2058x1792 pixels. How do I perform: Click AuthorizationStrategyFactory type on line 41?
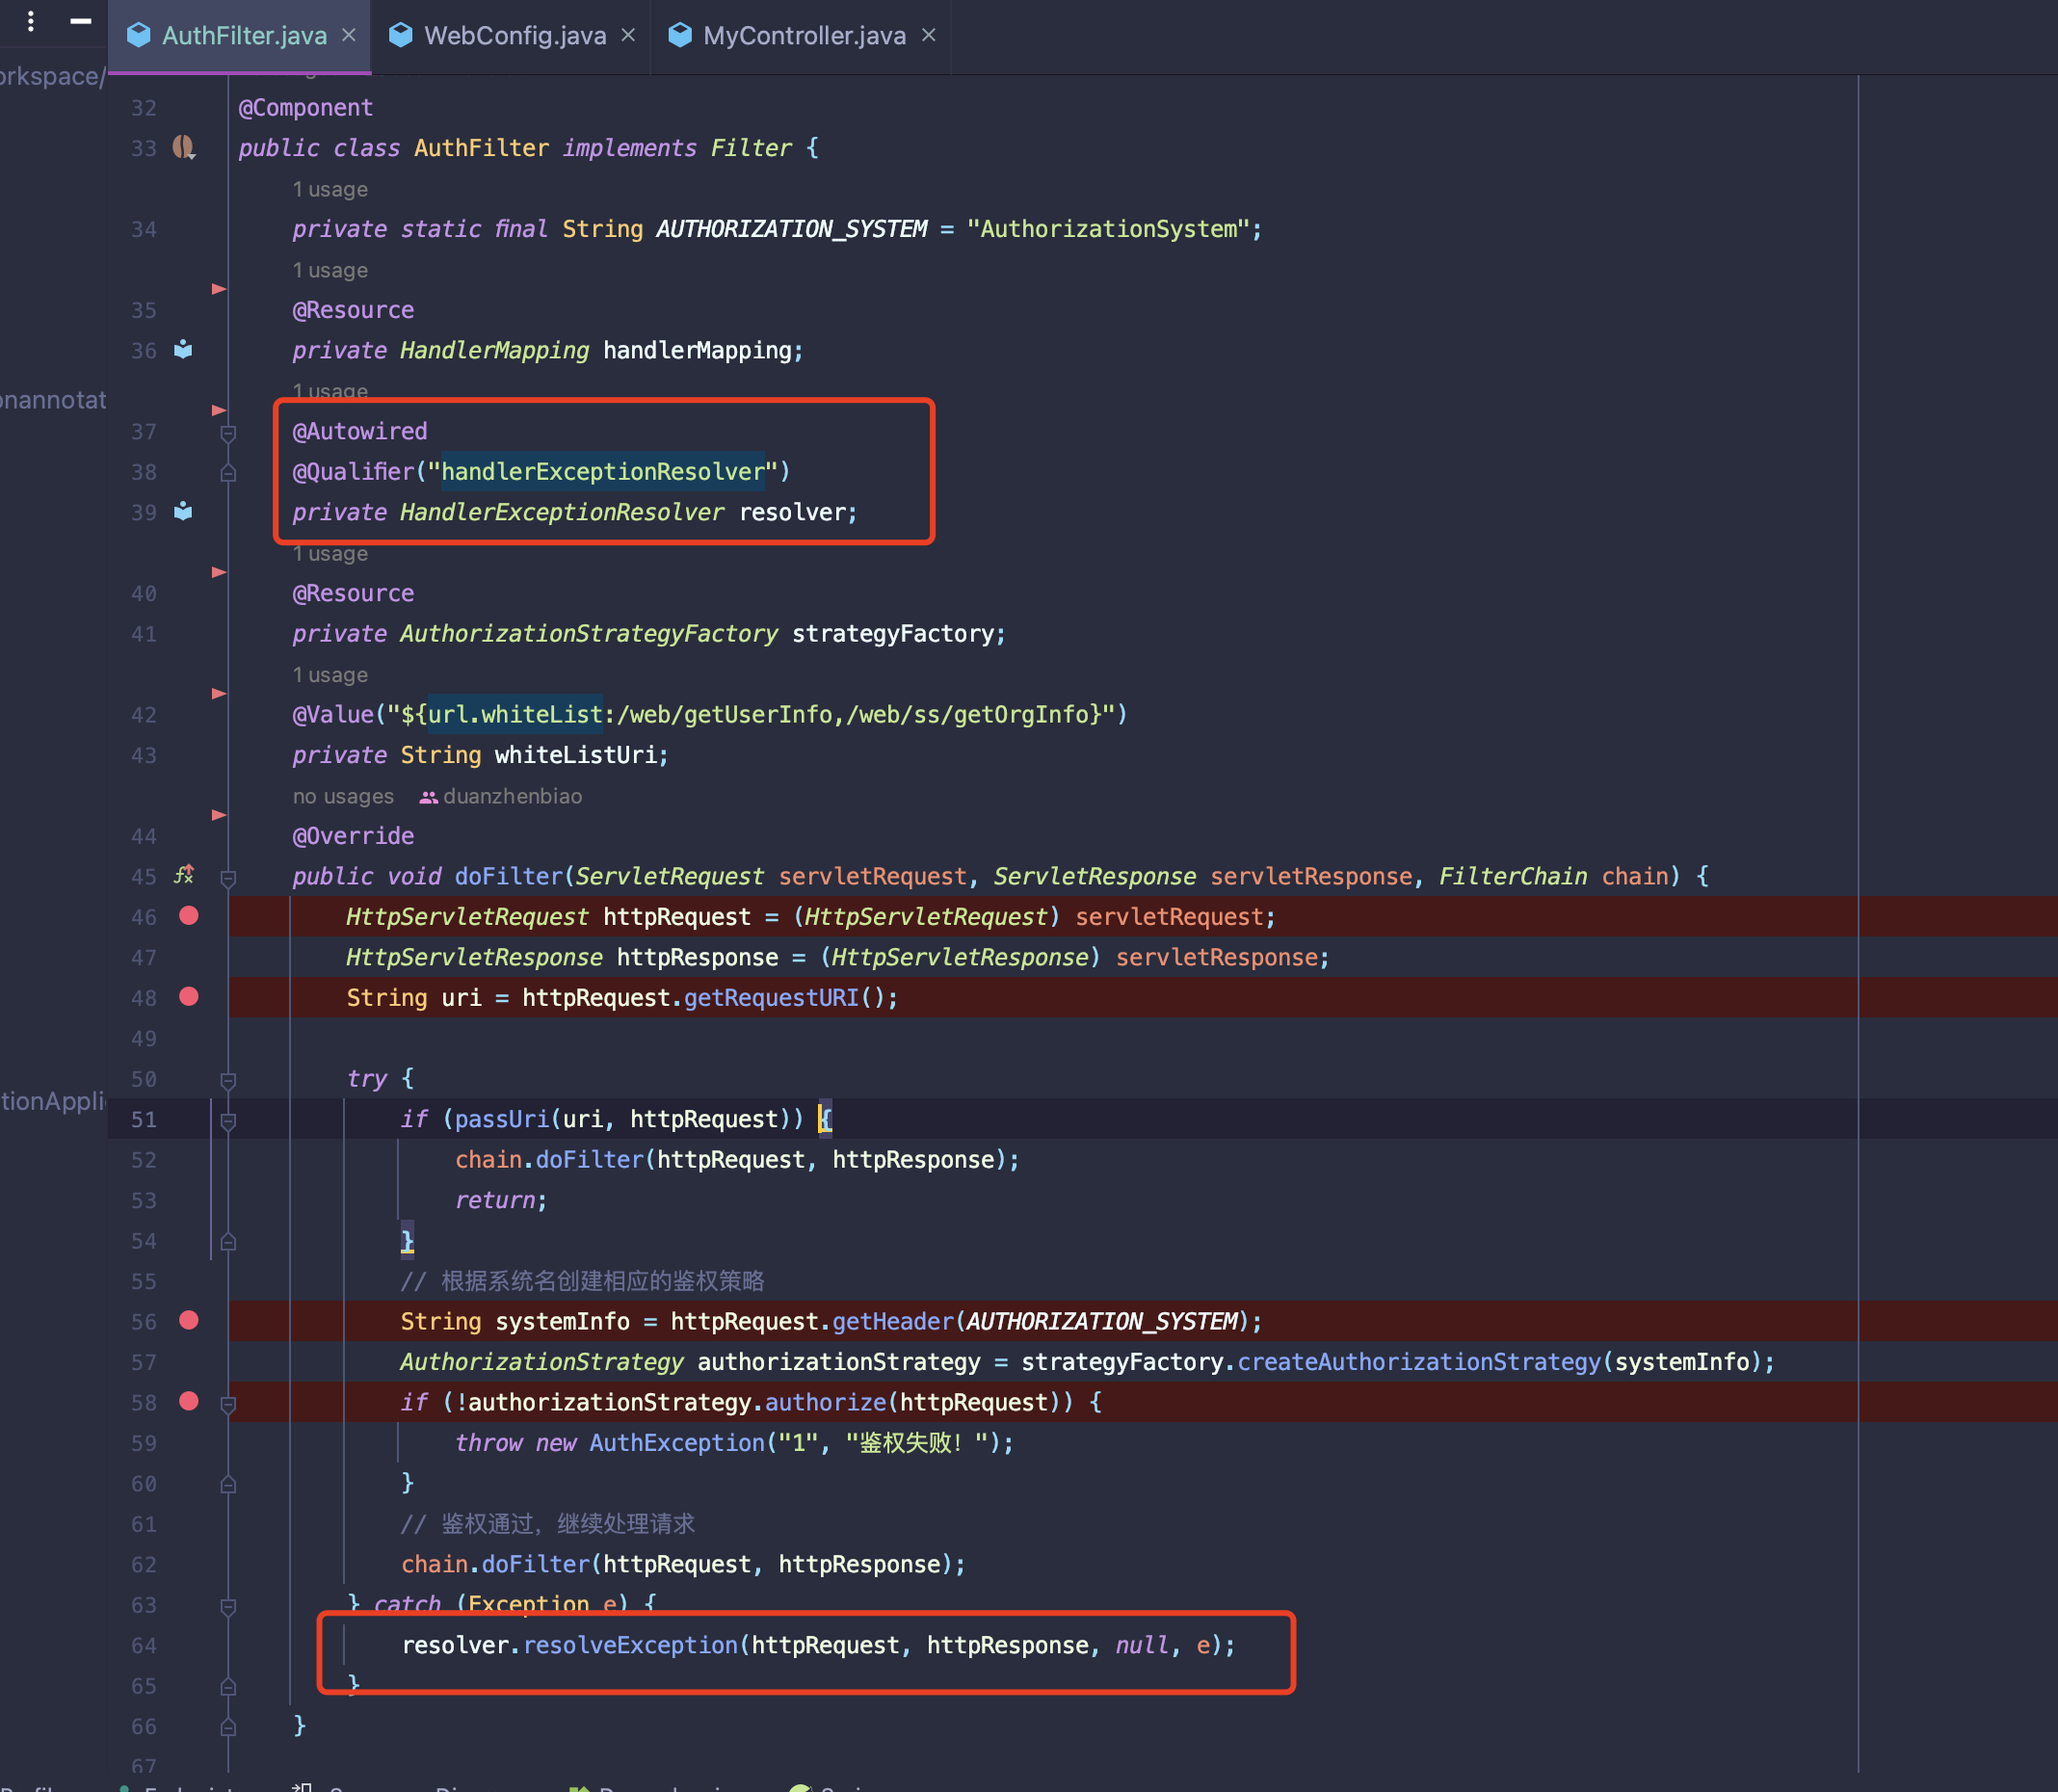pos(589,634)
